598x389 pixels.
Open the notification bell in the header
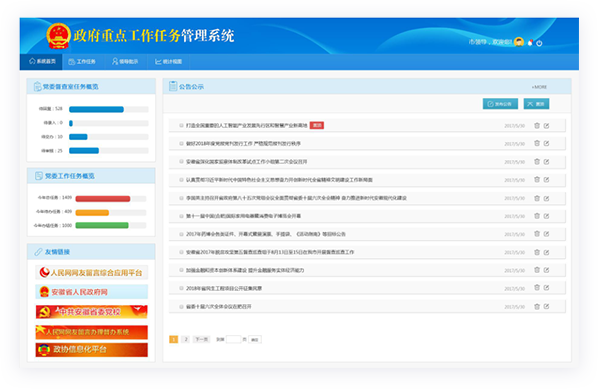tap(530, 43)
